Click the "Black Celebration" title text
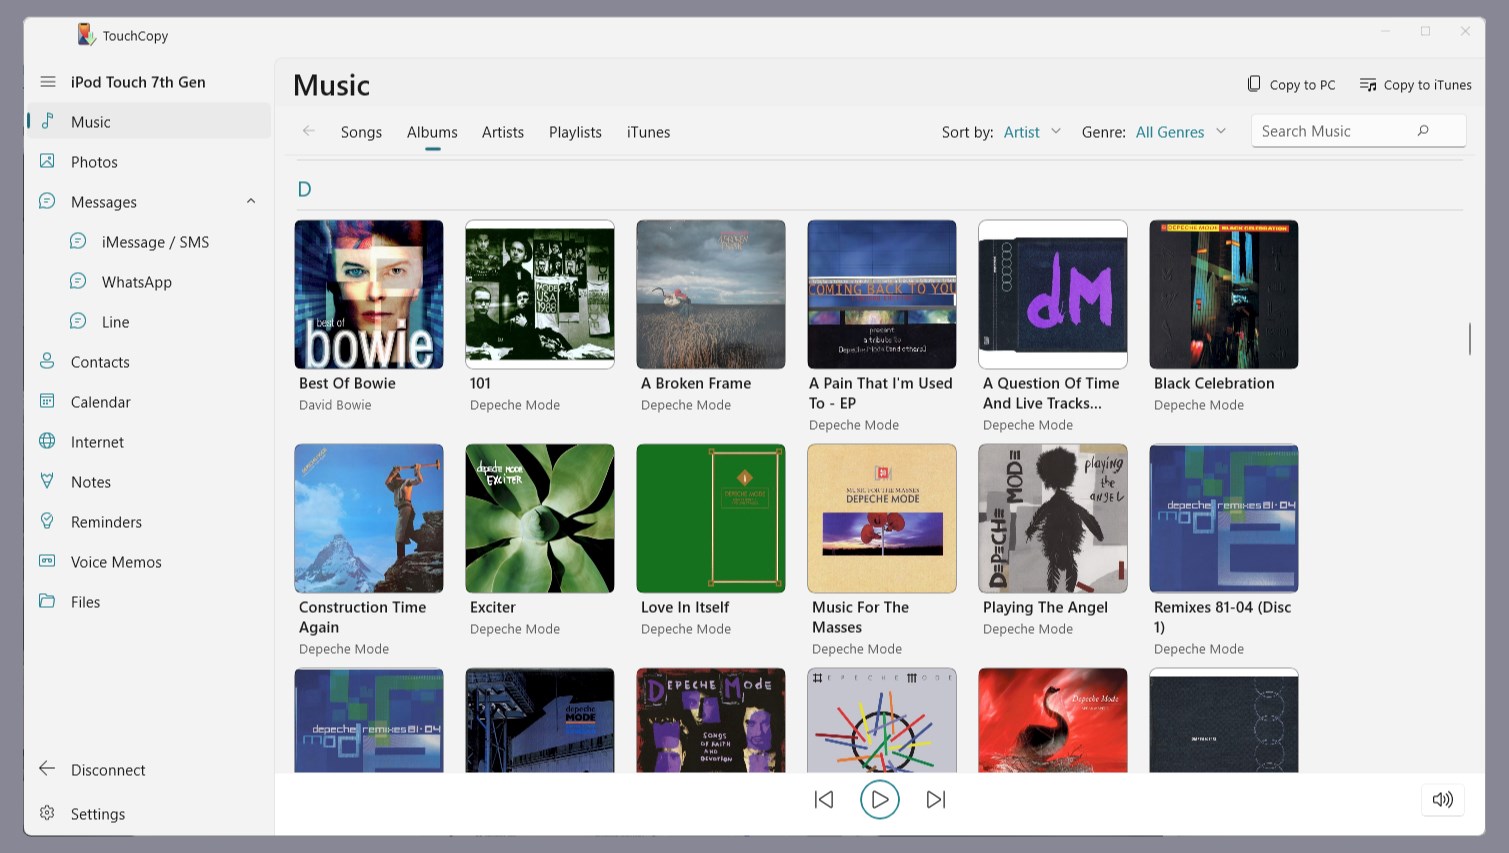 pos(1214,383)
